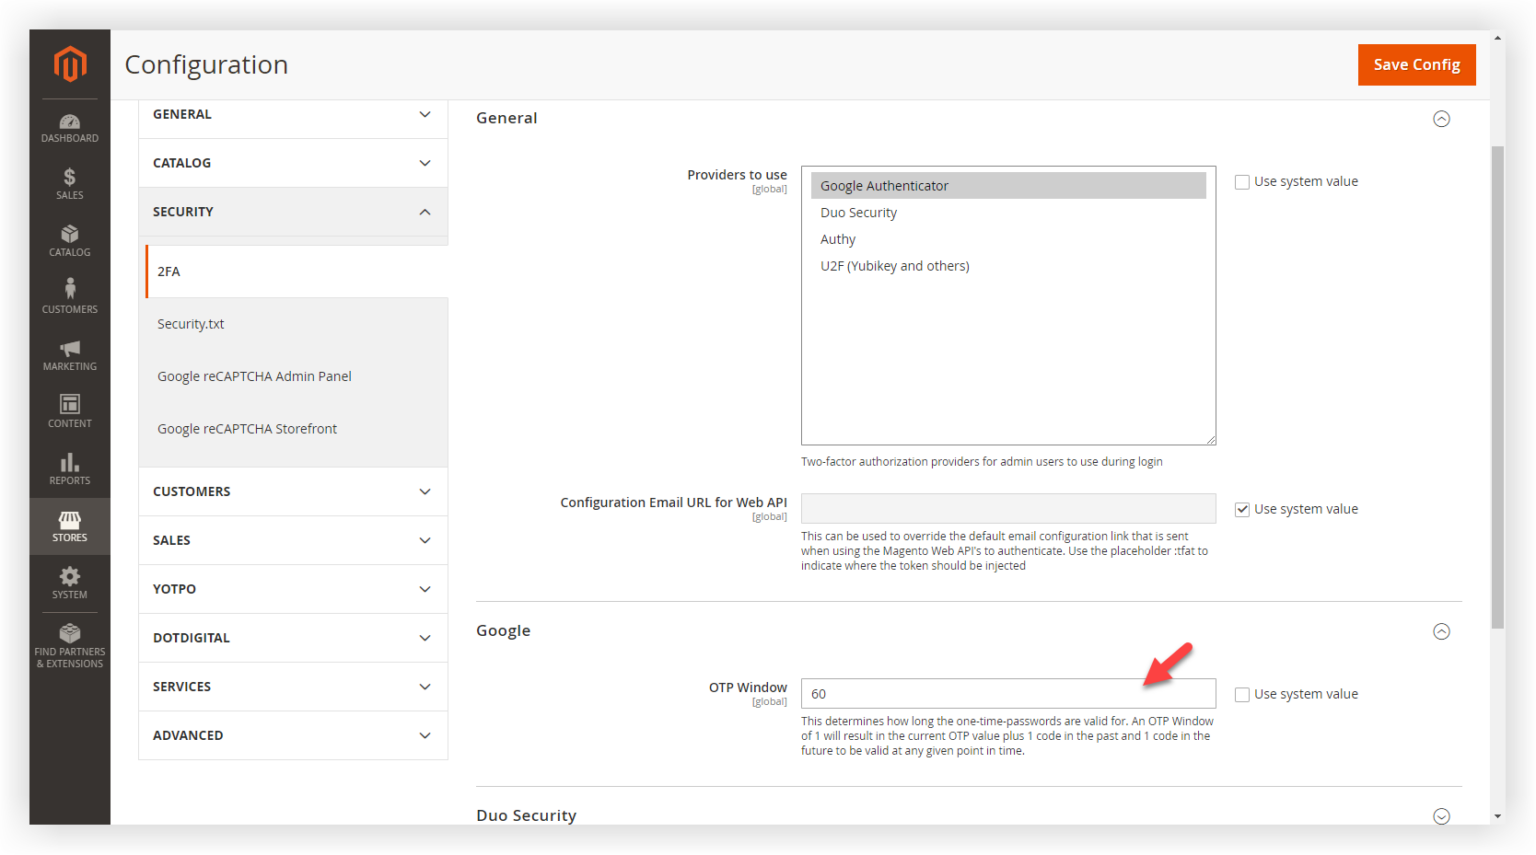Expand the Customers configuration section
Image resolution: width=1536 pixels, height=855 pixels.
tap(292, 491)
